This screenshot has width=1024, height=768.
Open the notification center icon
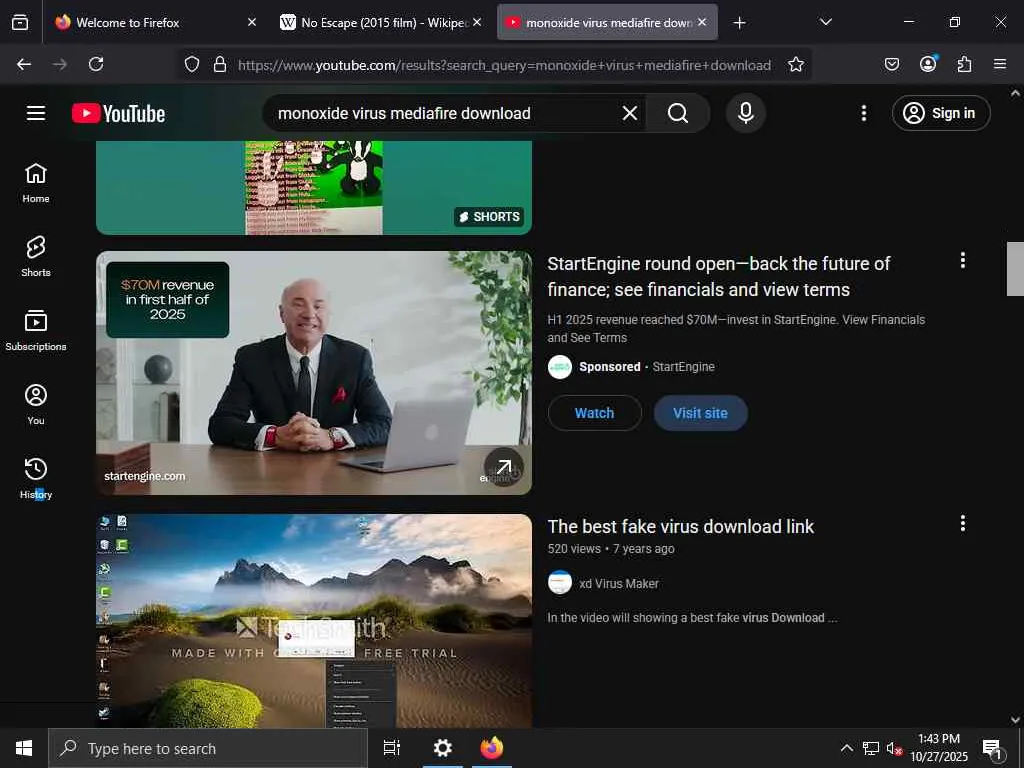(993, 748)
